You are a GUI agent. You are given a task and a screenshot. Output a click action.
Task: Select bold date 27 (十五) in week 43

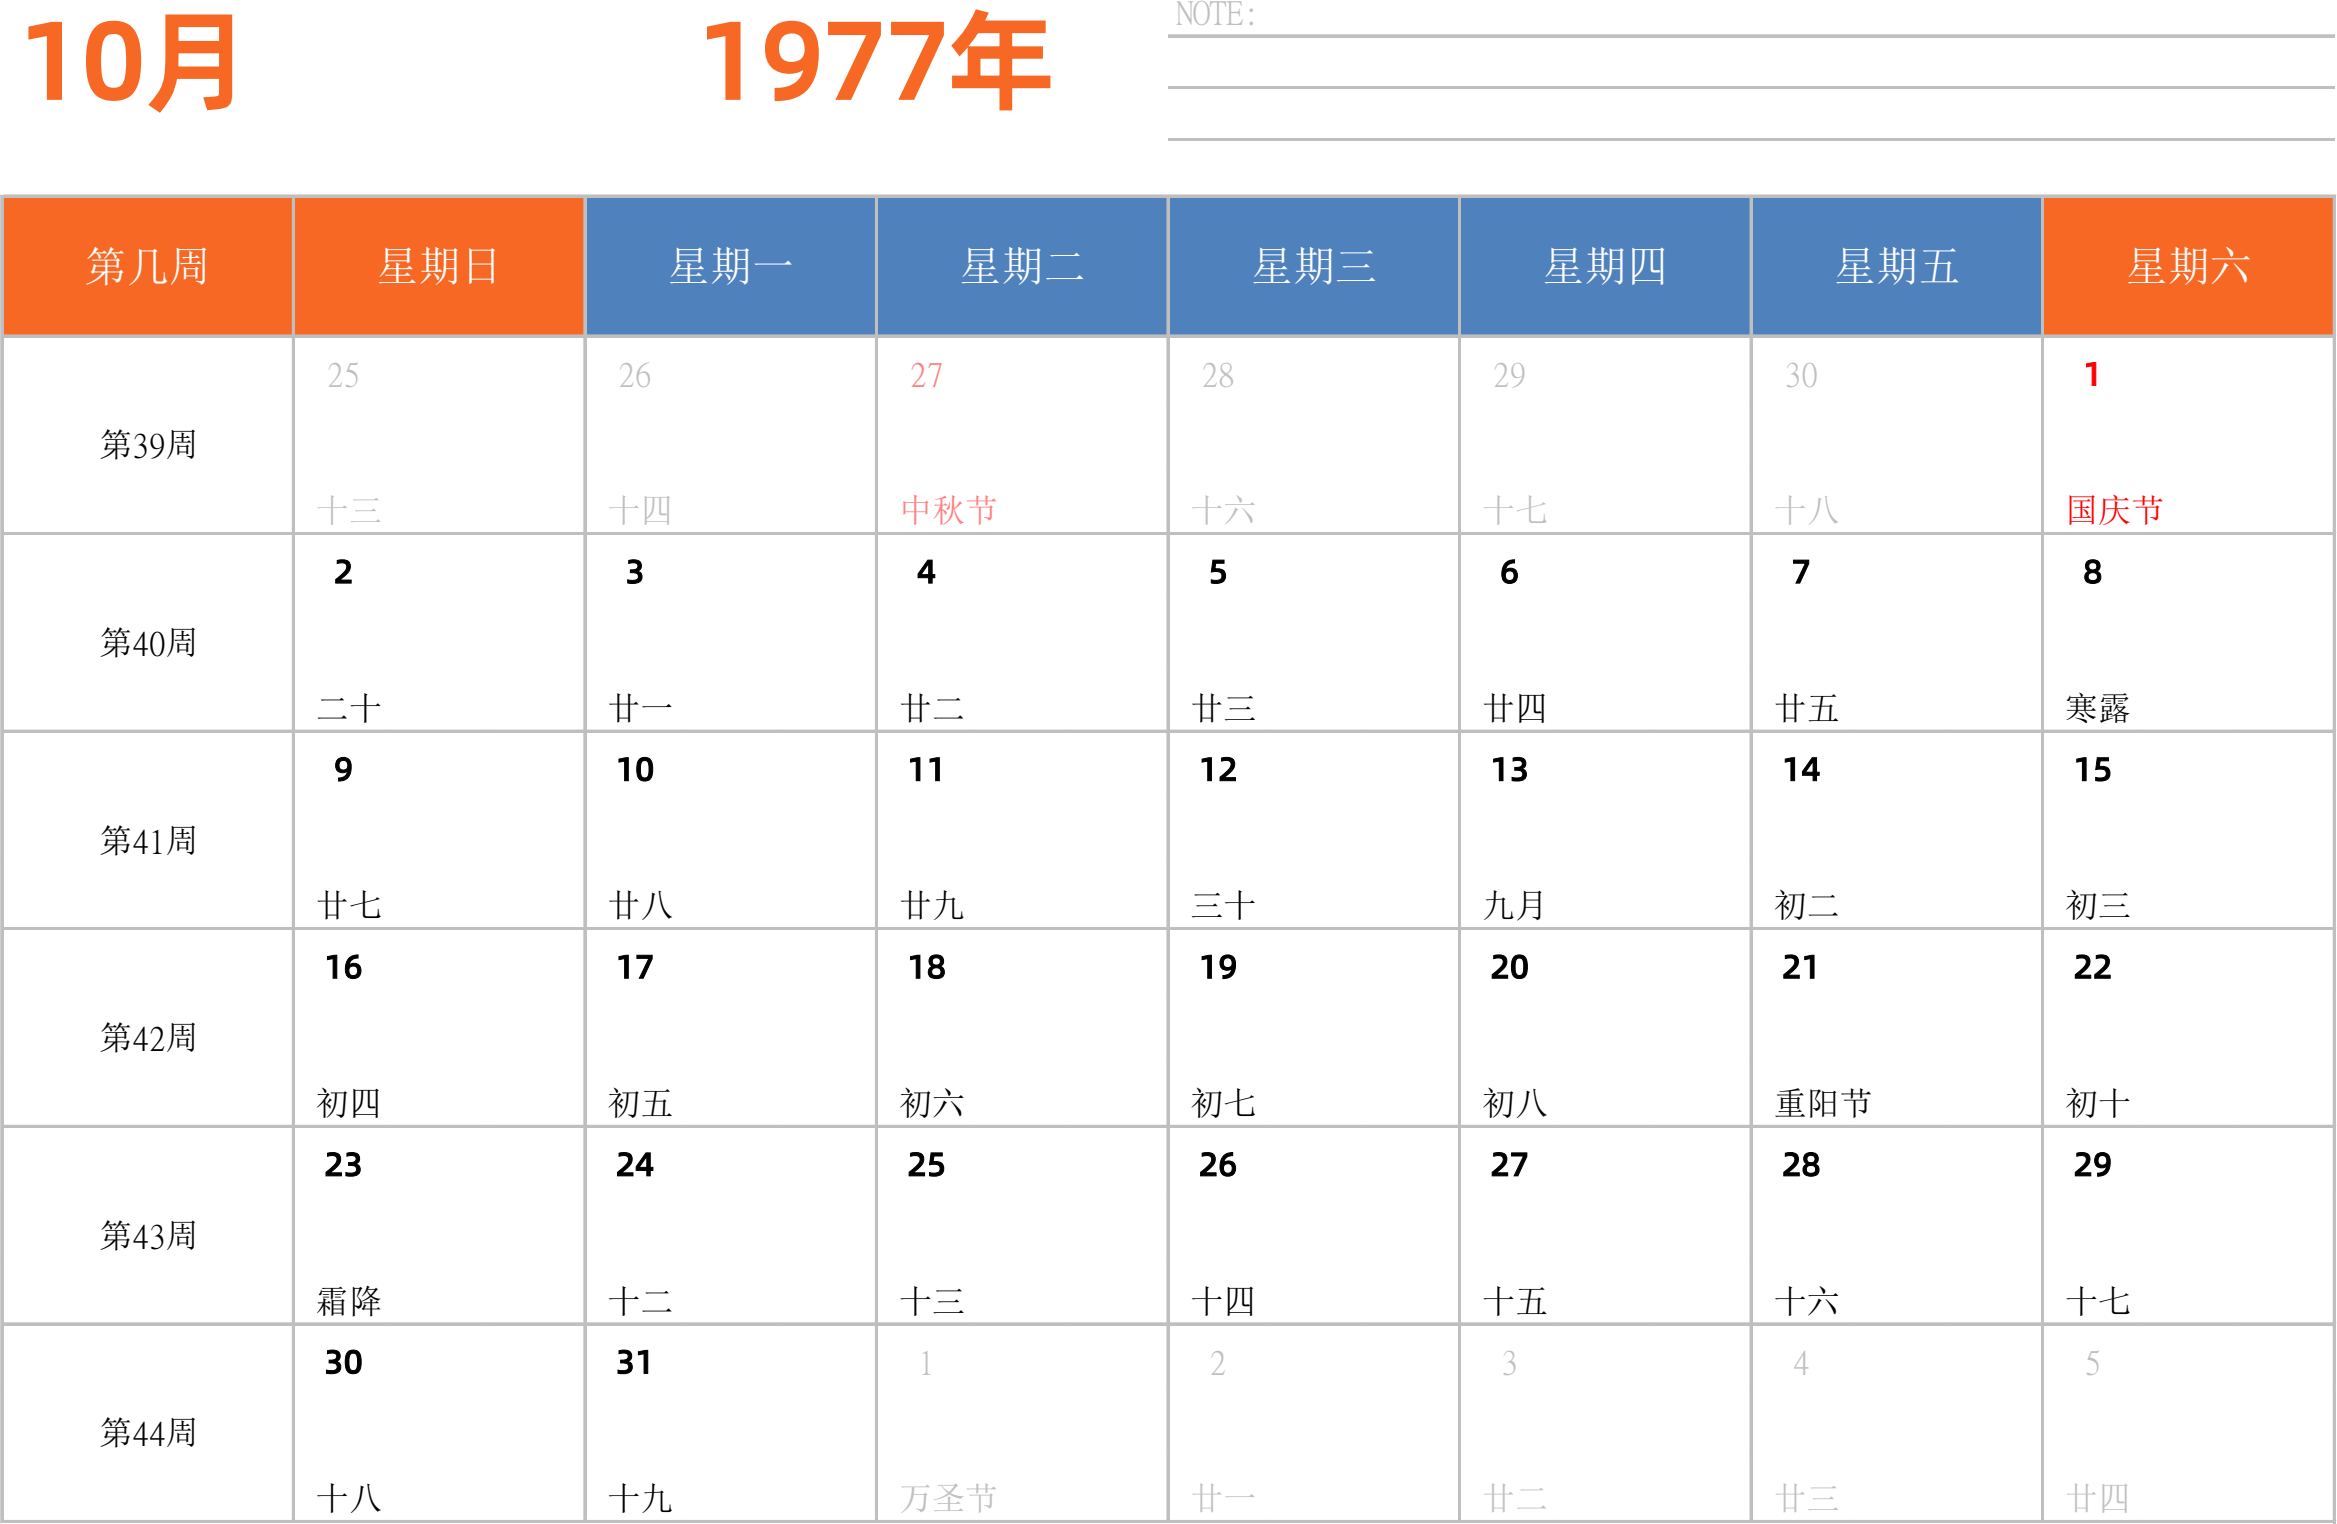1510,1165
